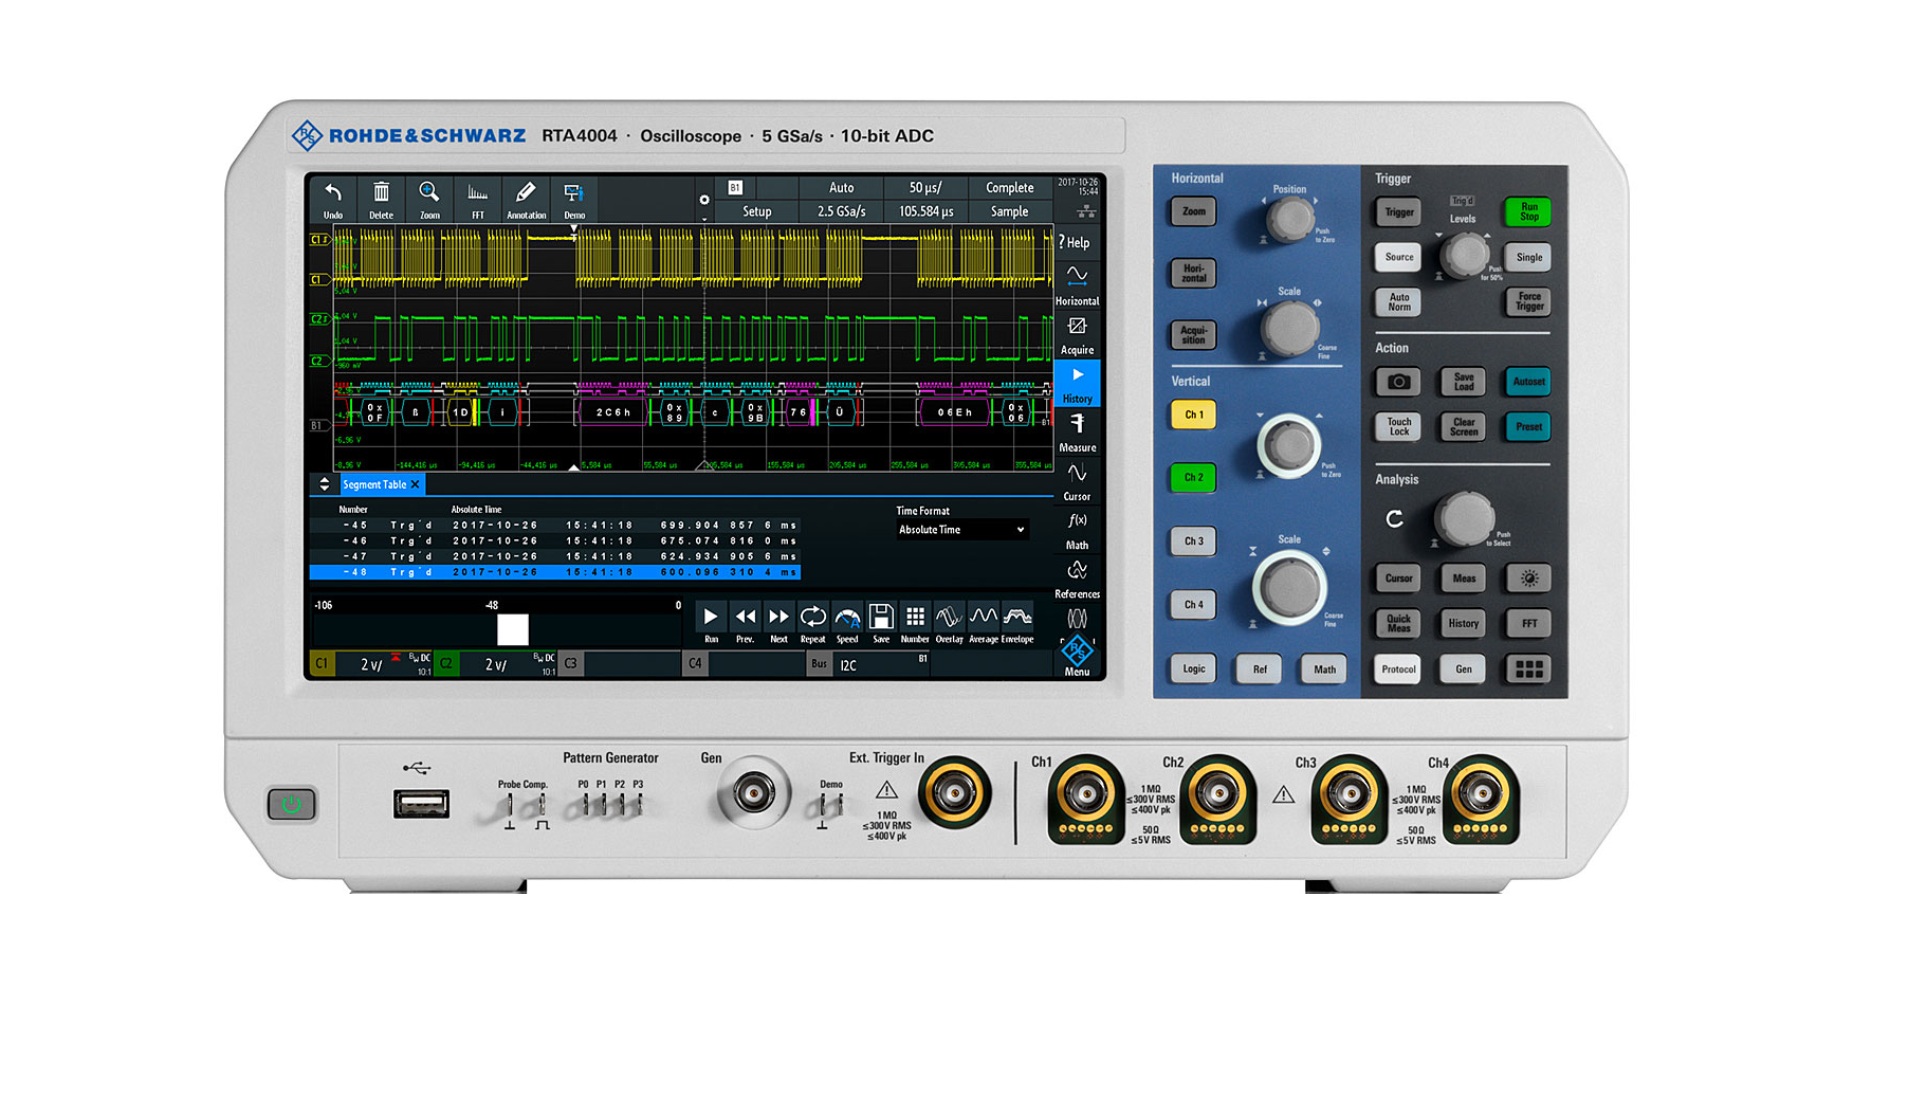This screenshot has height=1096, width=1910.
Task: Open the 2.5 GSa/s sample rate field
Action: [841, 211]
